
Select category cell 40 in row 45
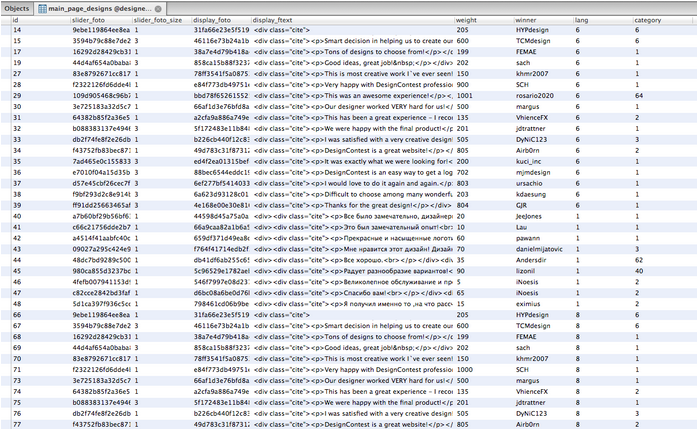(x=639, y=271)
